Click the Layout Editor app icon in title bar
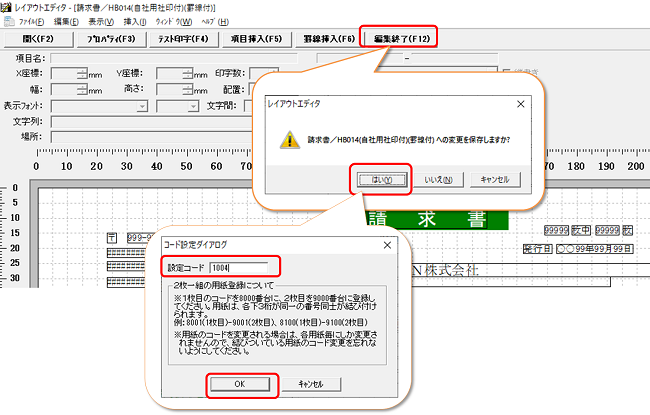 (x=8, y=6)
